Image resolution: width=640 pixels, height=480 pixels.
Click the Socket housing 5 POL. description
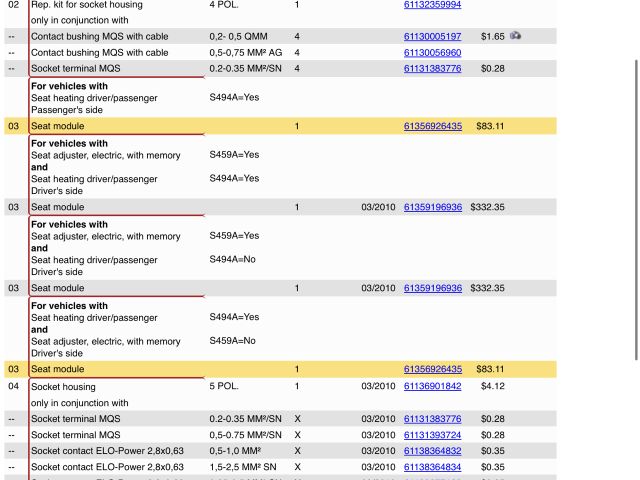click(63, 386)
